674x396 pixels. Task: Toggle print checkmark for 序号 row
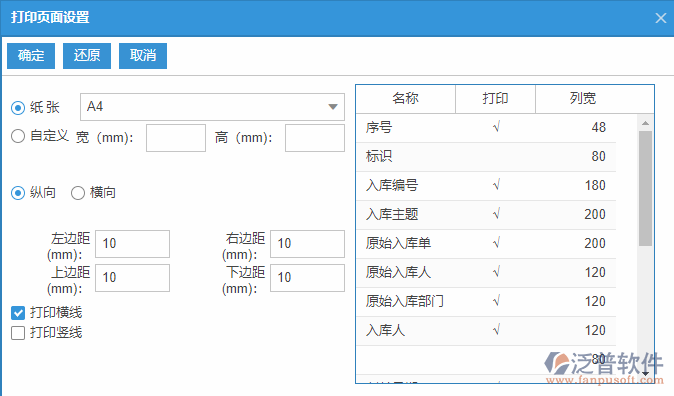point(496,128)
